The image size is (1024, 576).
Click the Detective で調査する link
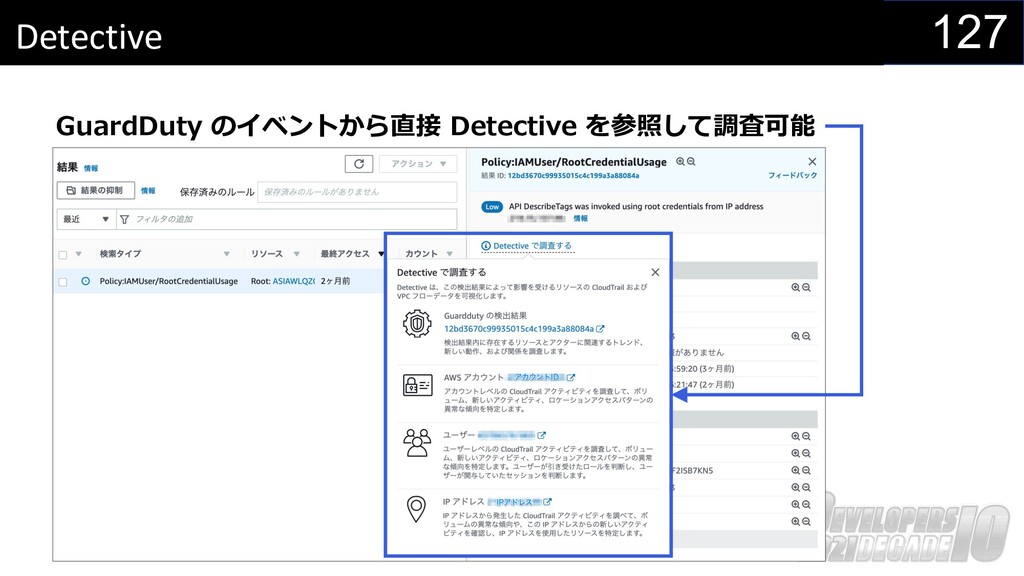click(x=532, y=246)
